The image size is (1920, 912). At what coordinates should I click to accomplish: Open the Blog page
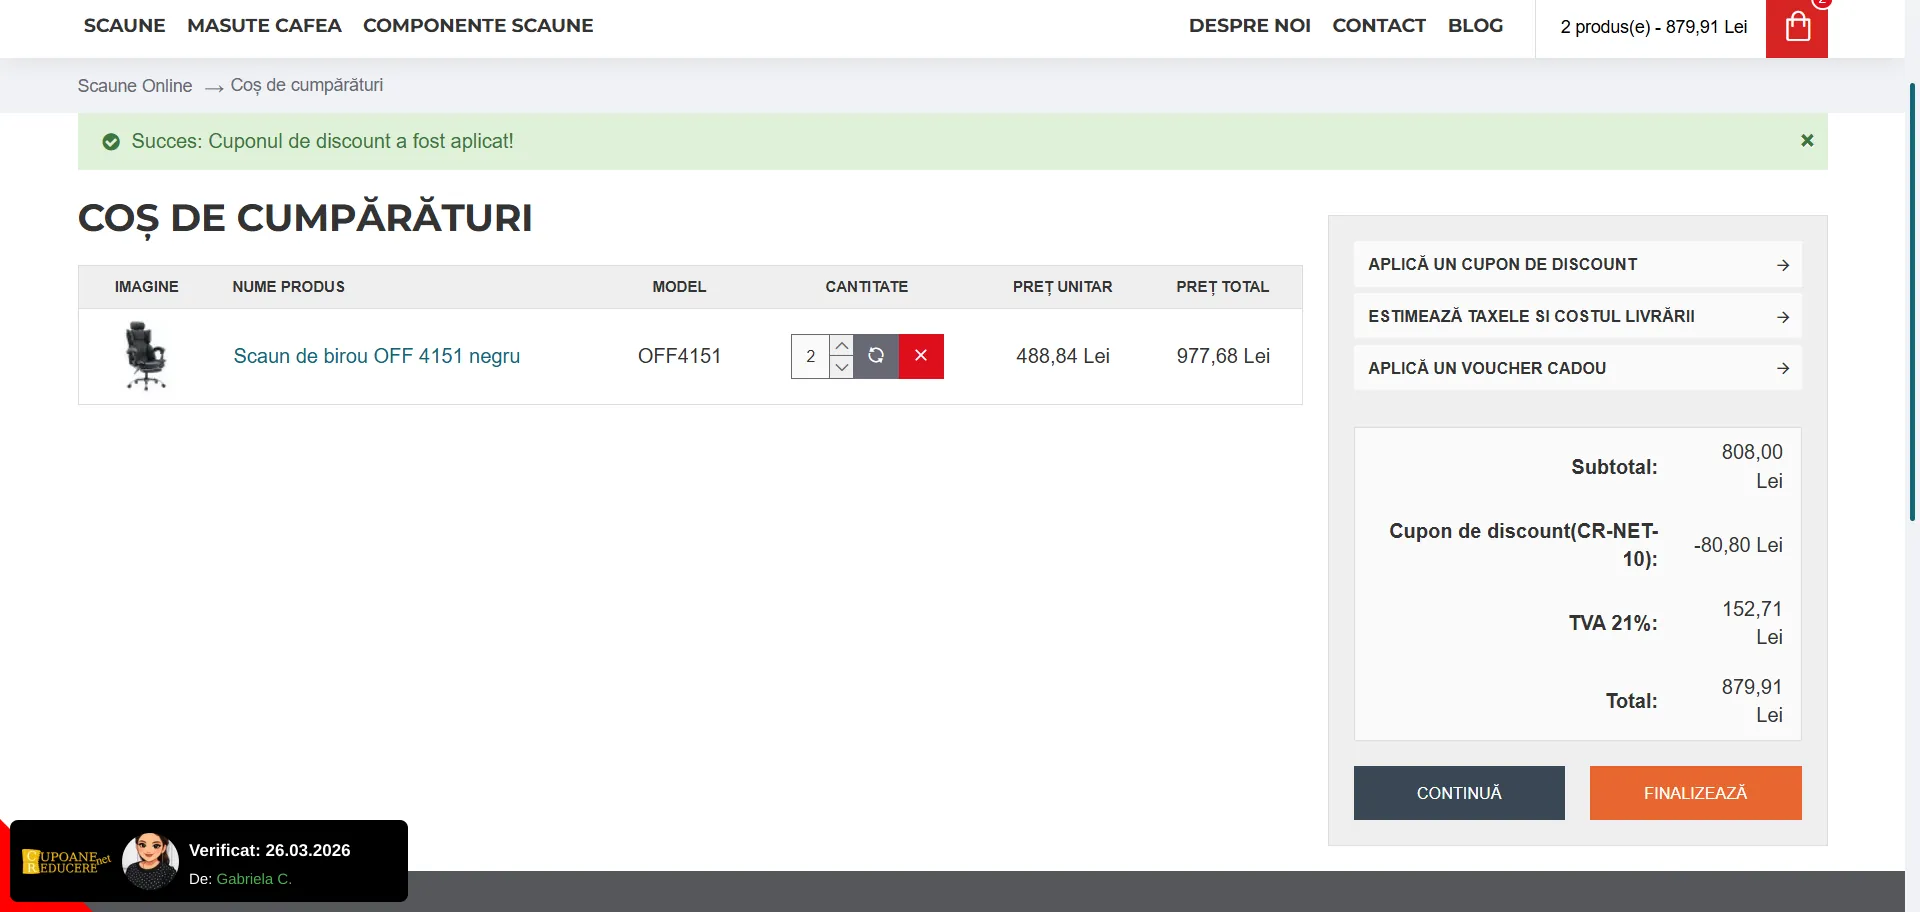[x=1475, y=26]
